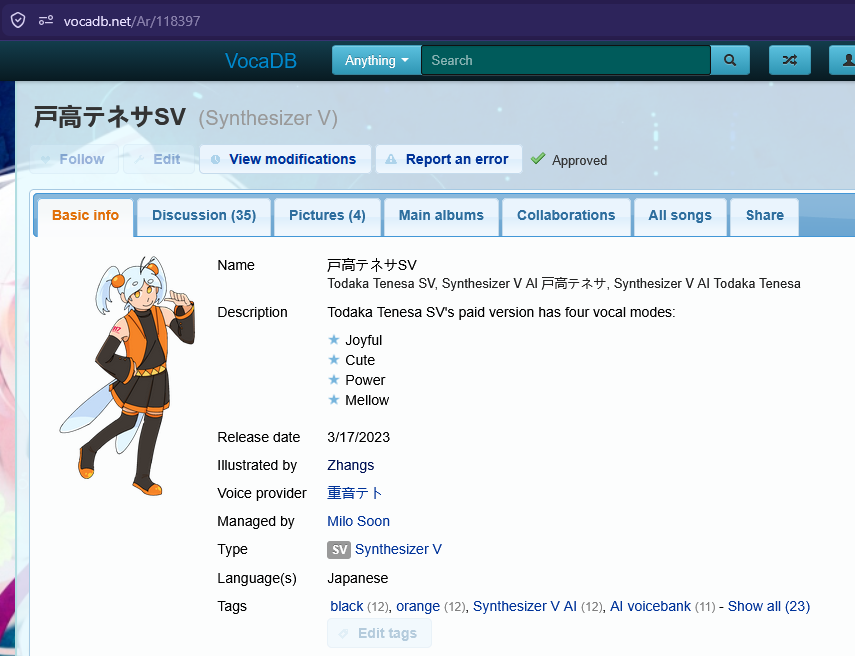Click Report an error button
Viewport: 855px width, 656px height.
[449, 159]
